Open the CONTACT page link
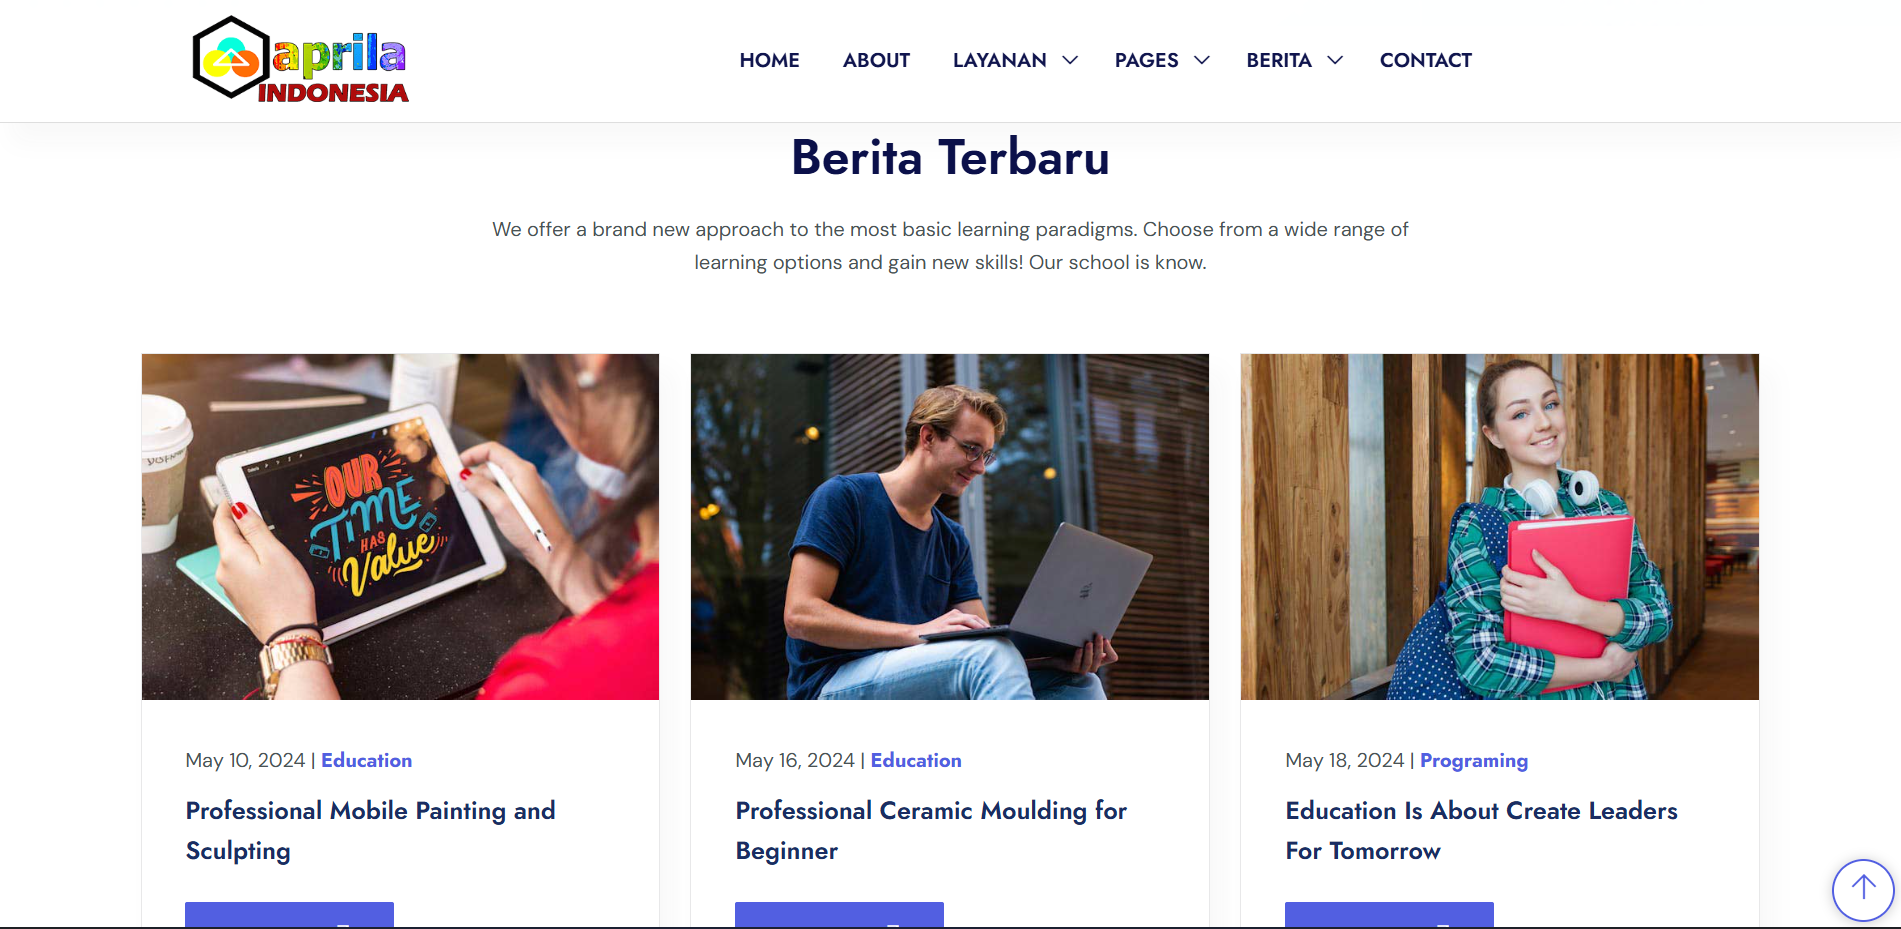 [1425, 60]
